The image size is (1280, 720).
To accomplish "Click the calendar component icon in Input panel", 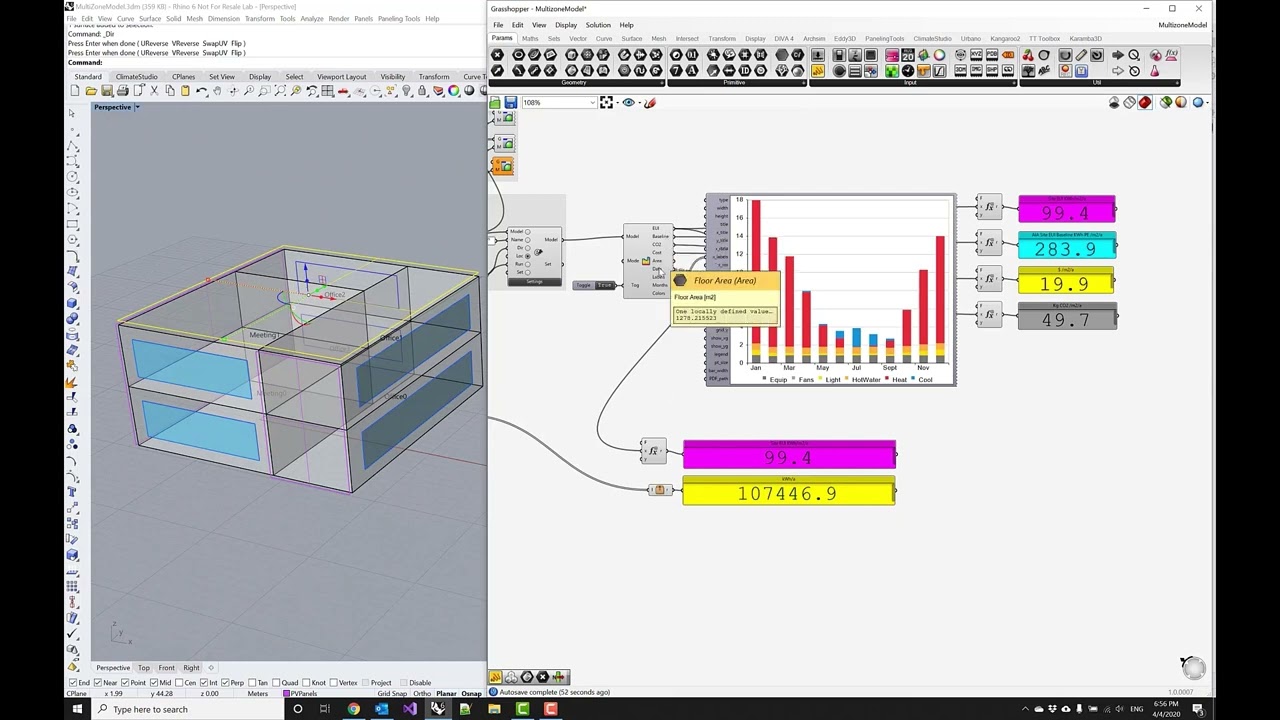I will (908, 55).
